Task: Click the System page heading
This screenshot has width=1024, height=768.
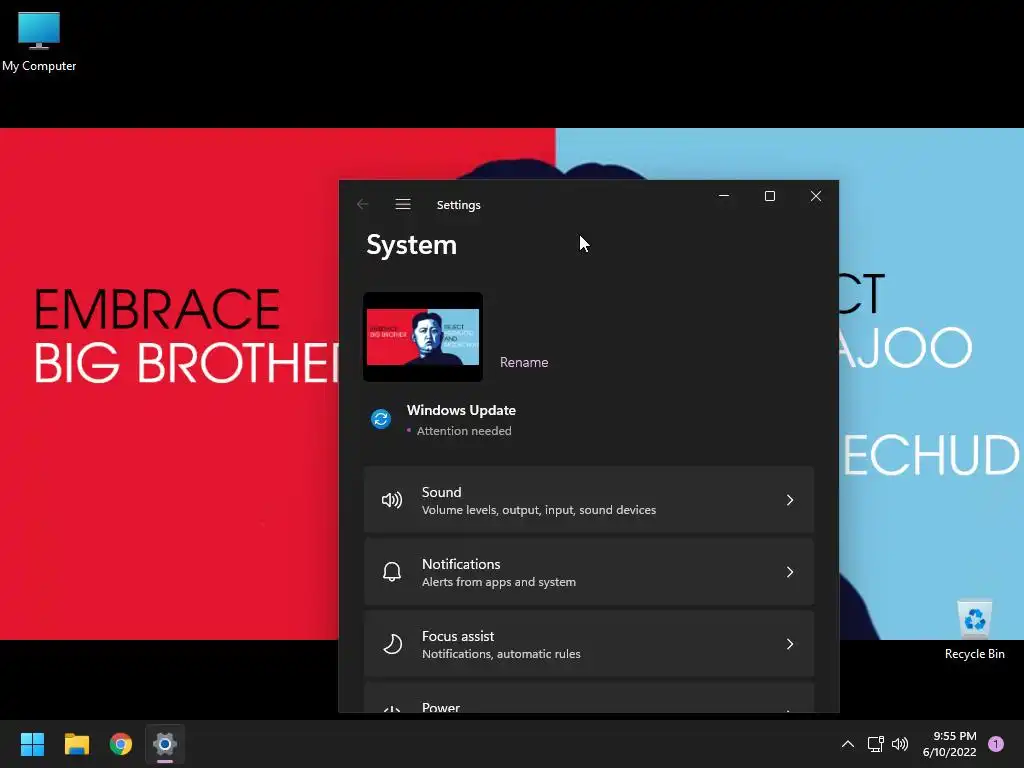Action: point(411,245)
